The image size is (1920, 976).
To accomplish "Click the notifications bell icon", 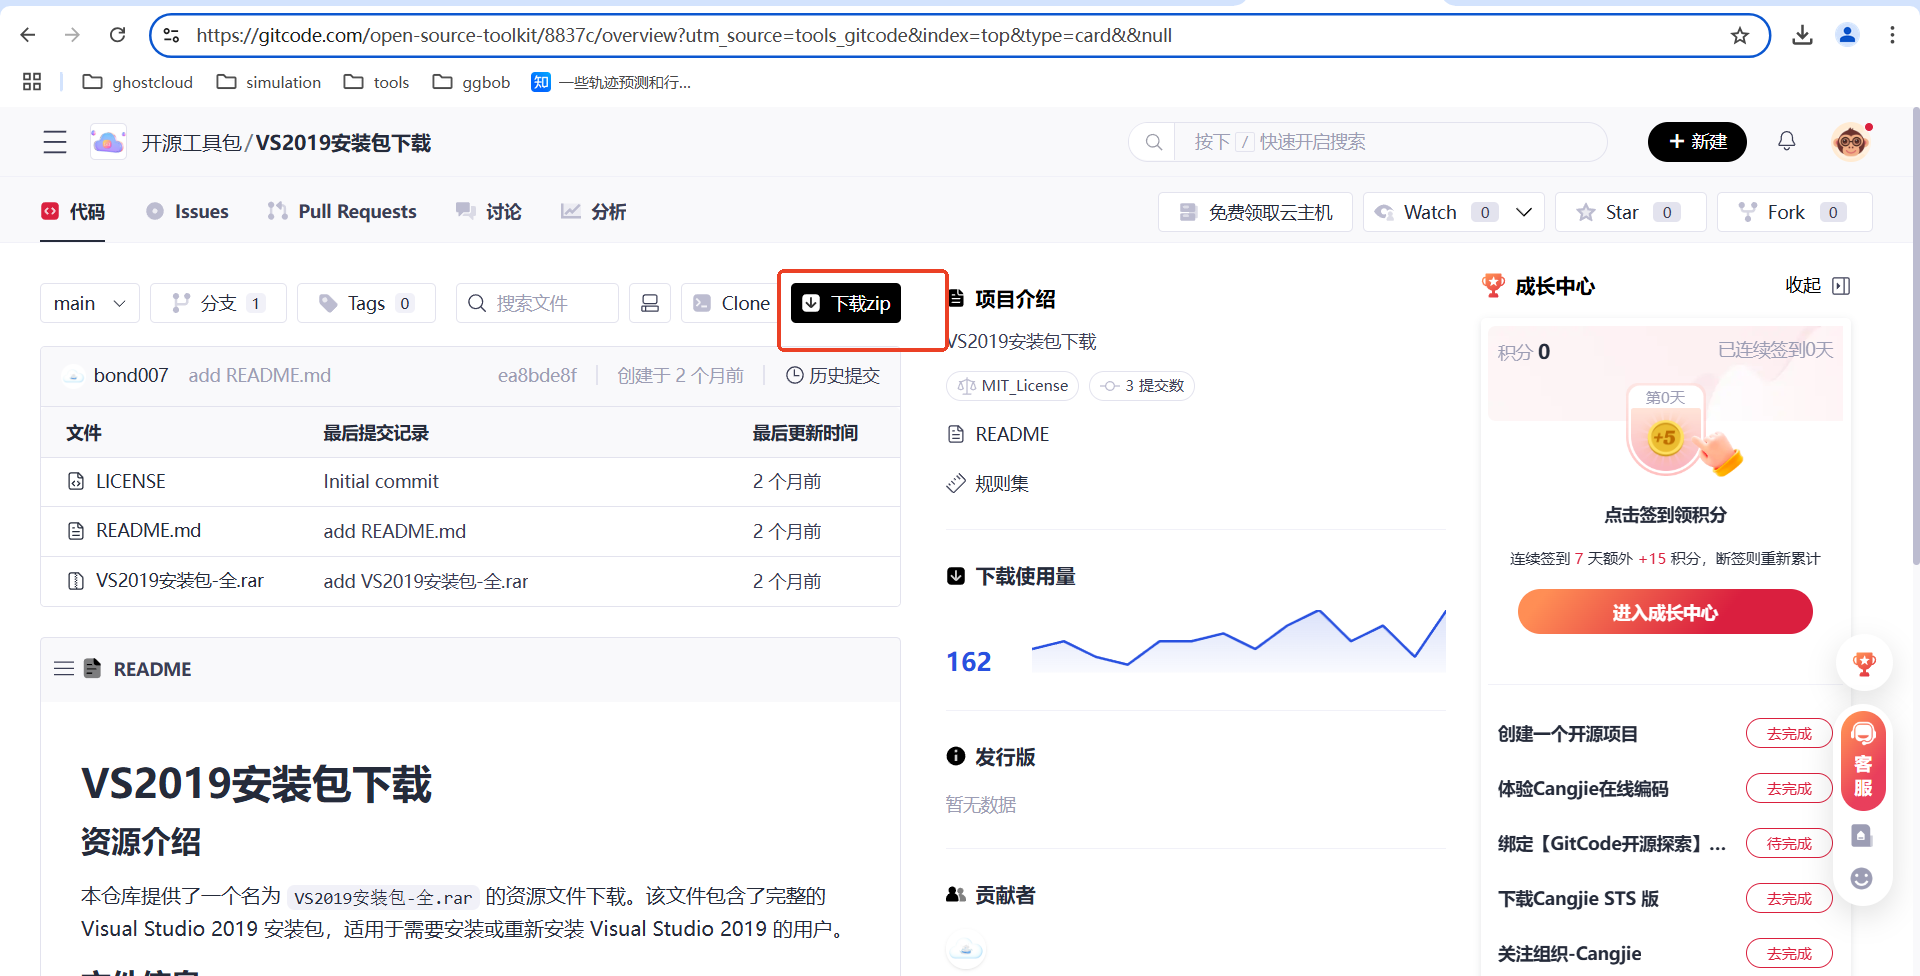I will [1787, 141].
